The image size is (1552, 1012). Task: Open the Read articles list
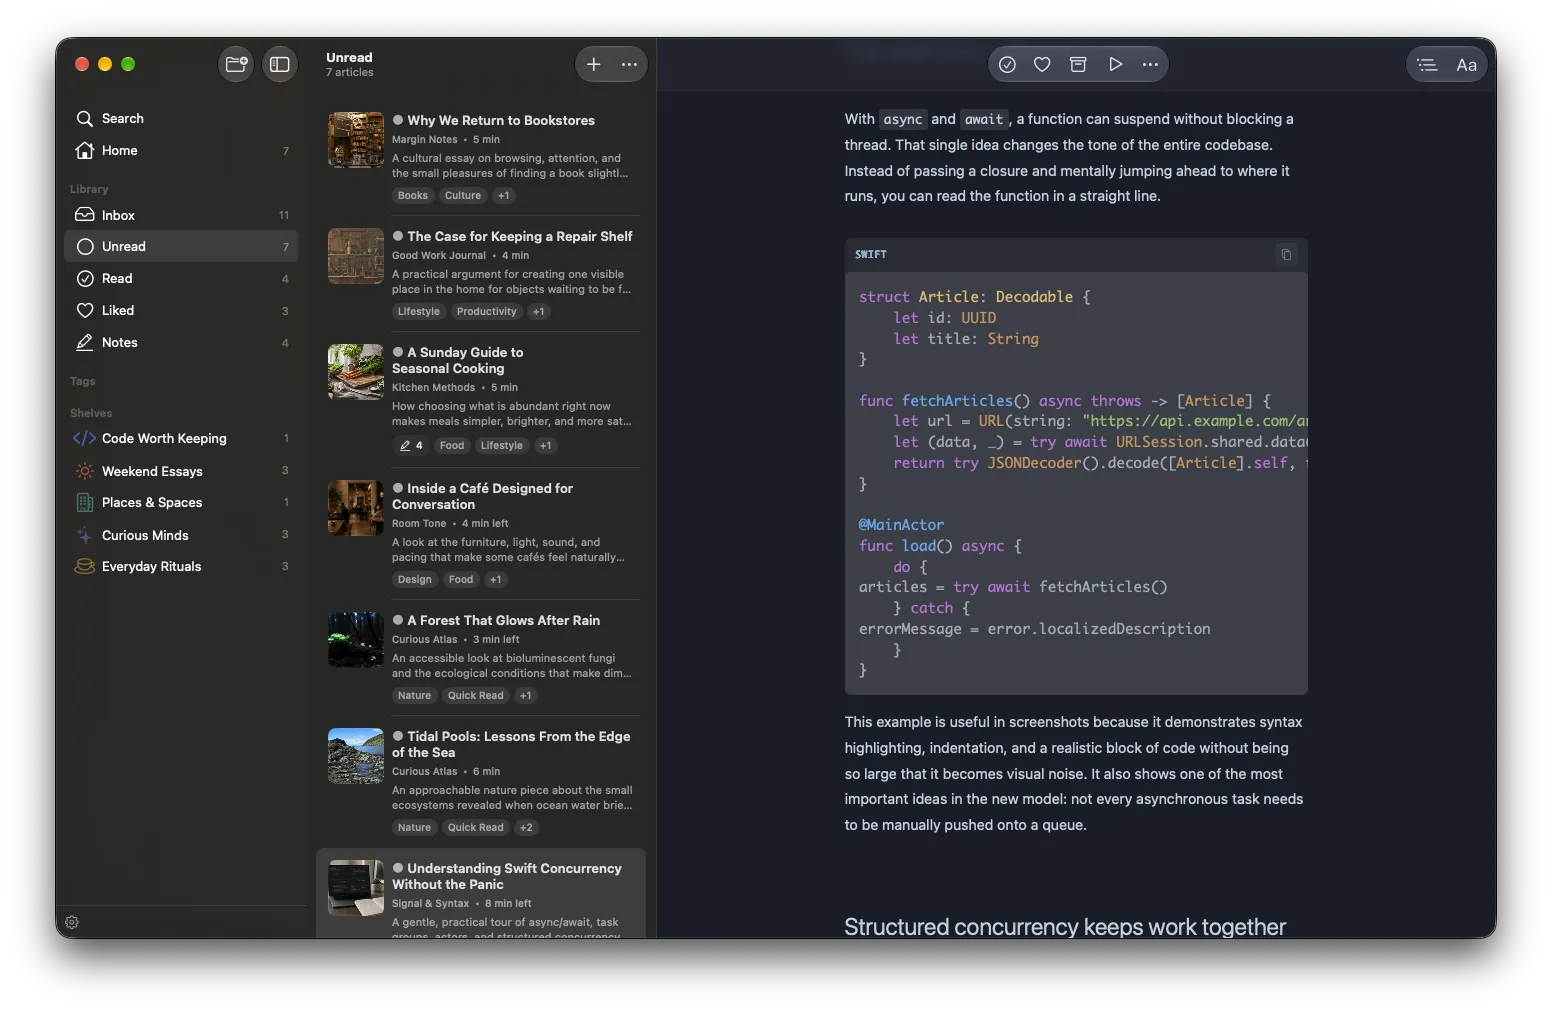[181, 278]
